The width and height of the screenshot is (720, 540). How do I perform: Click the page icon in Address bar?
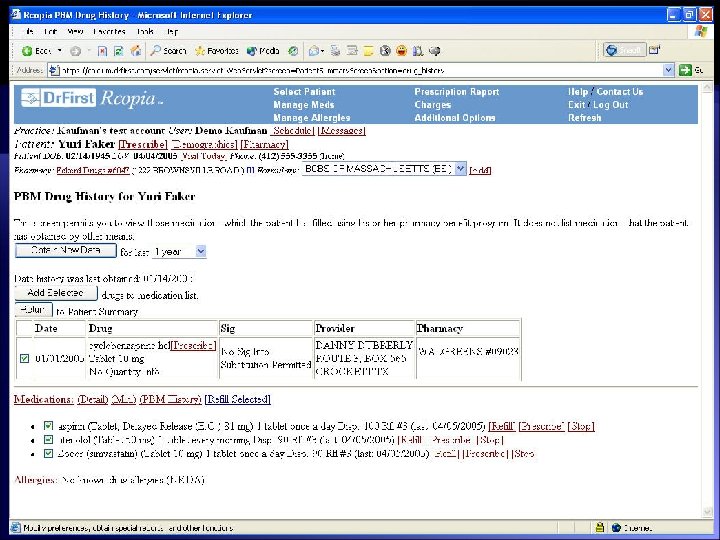(54, 70)
